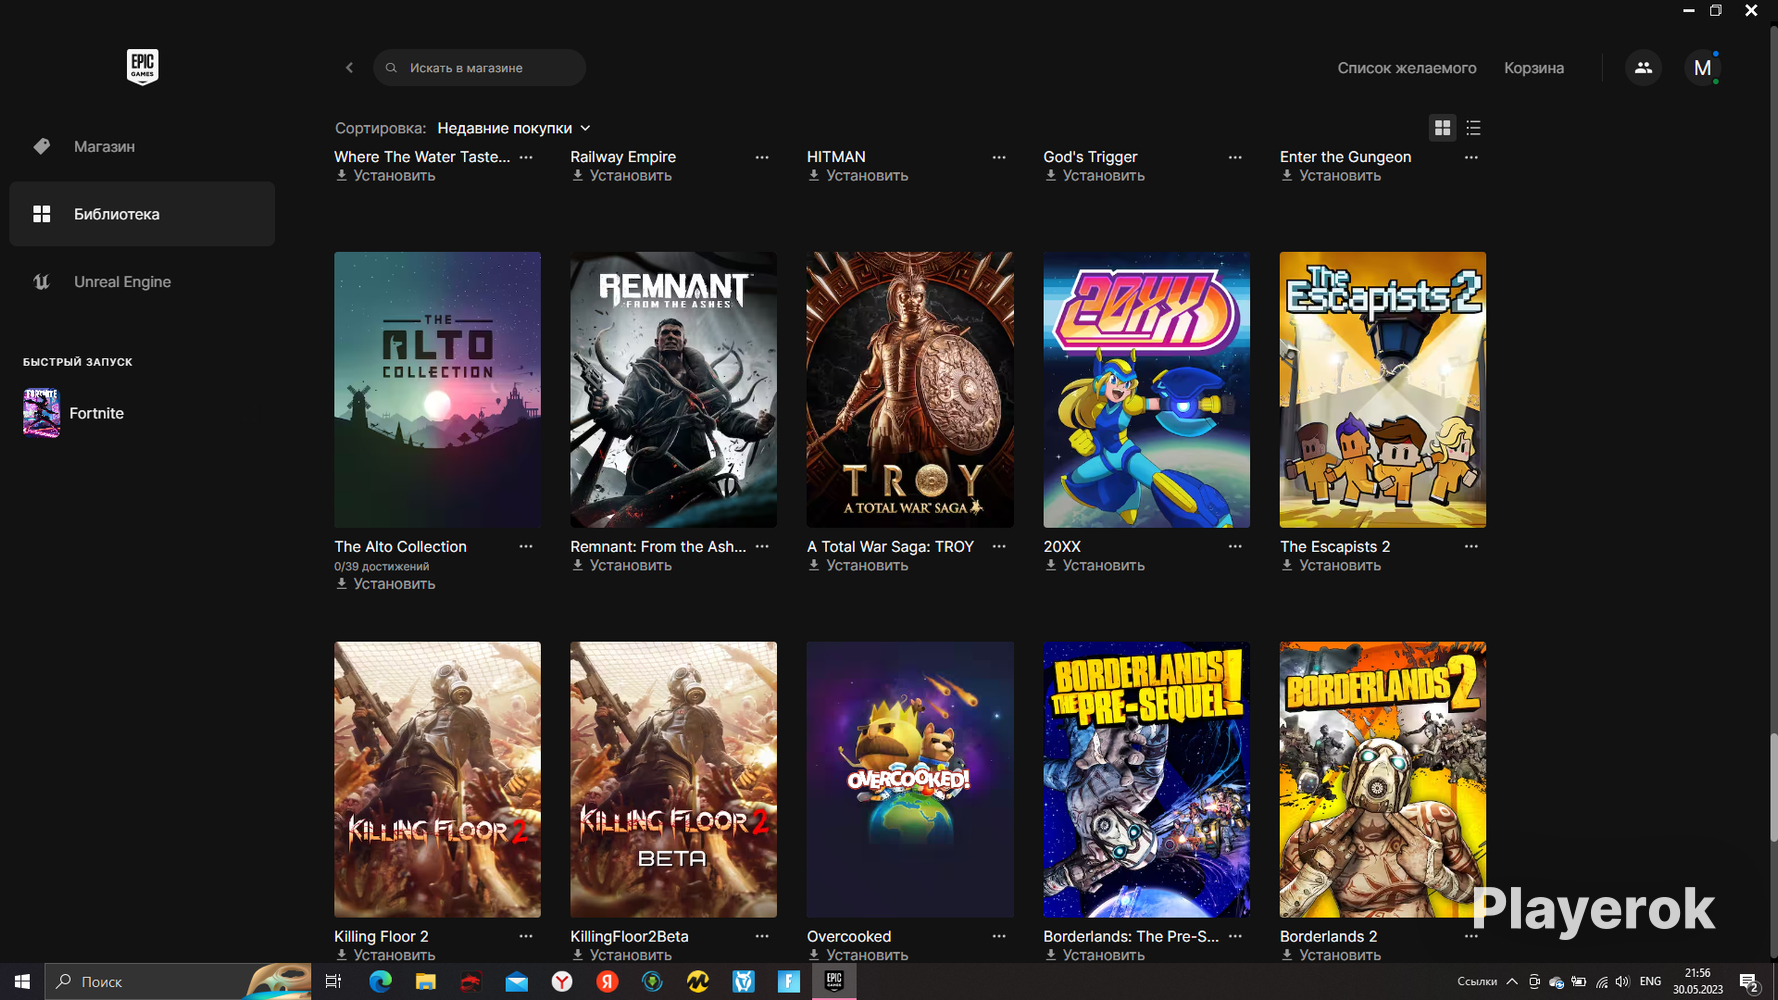This screenshot has height=1000, width=1778.
Task: Select Библиотека in the sidebar
Action: tap(142, 214)
